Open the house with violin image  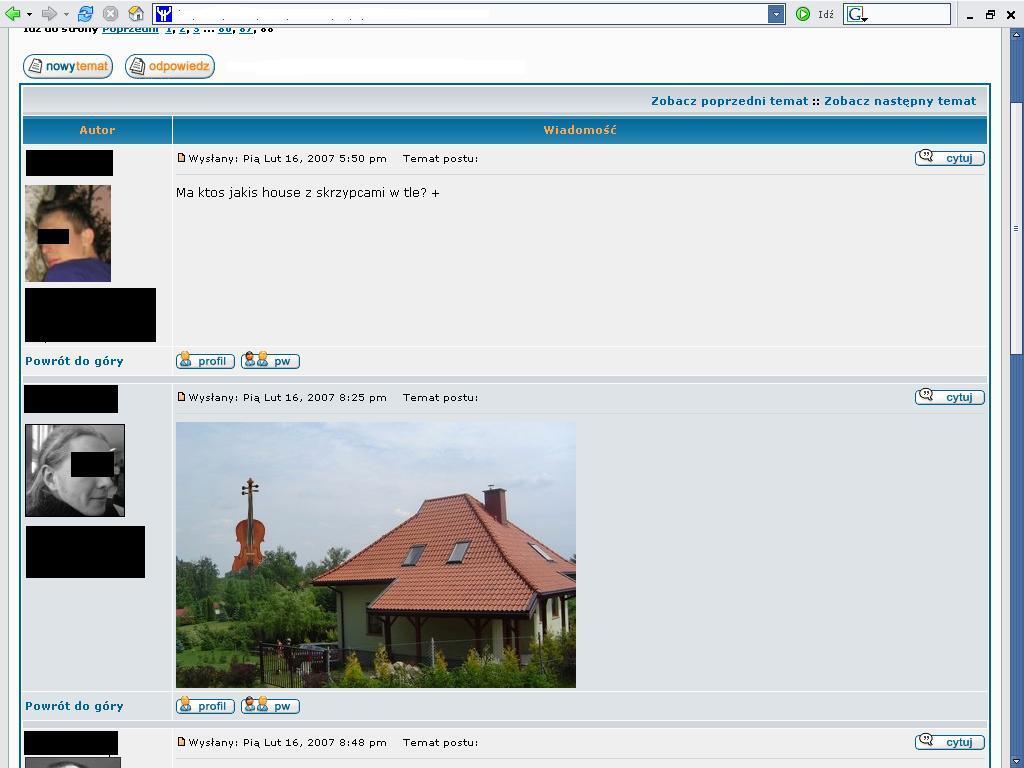pyautogui.click(x=375, y=554)
